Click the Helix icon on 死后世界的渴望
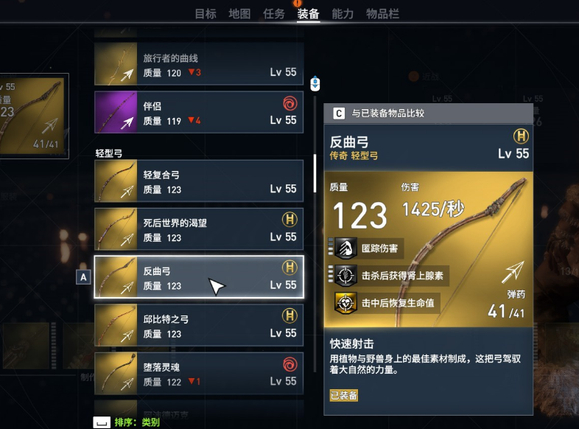This screenshot has width=579, height=429. click(x=290, y=219)
